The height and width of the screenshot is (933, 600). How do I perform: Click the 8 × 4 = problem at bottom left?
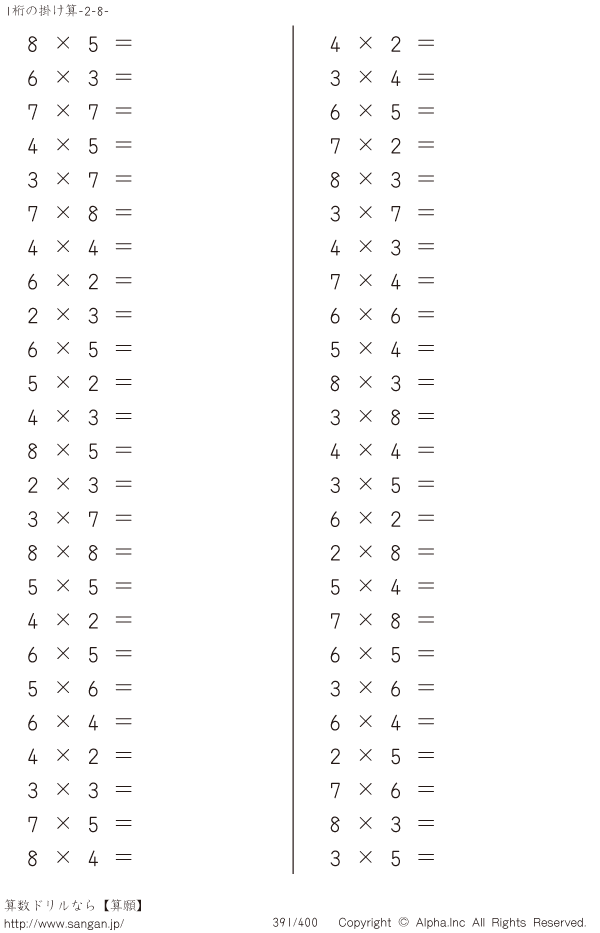coord(80,858)
